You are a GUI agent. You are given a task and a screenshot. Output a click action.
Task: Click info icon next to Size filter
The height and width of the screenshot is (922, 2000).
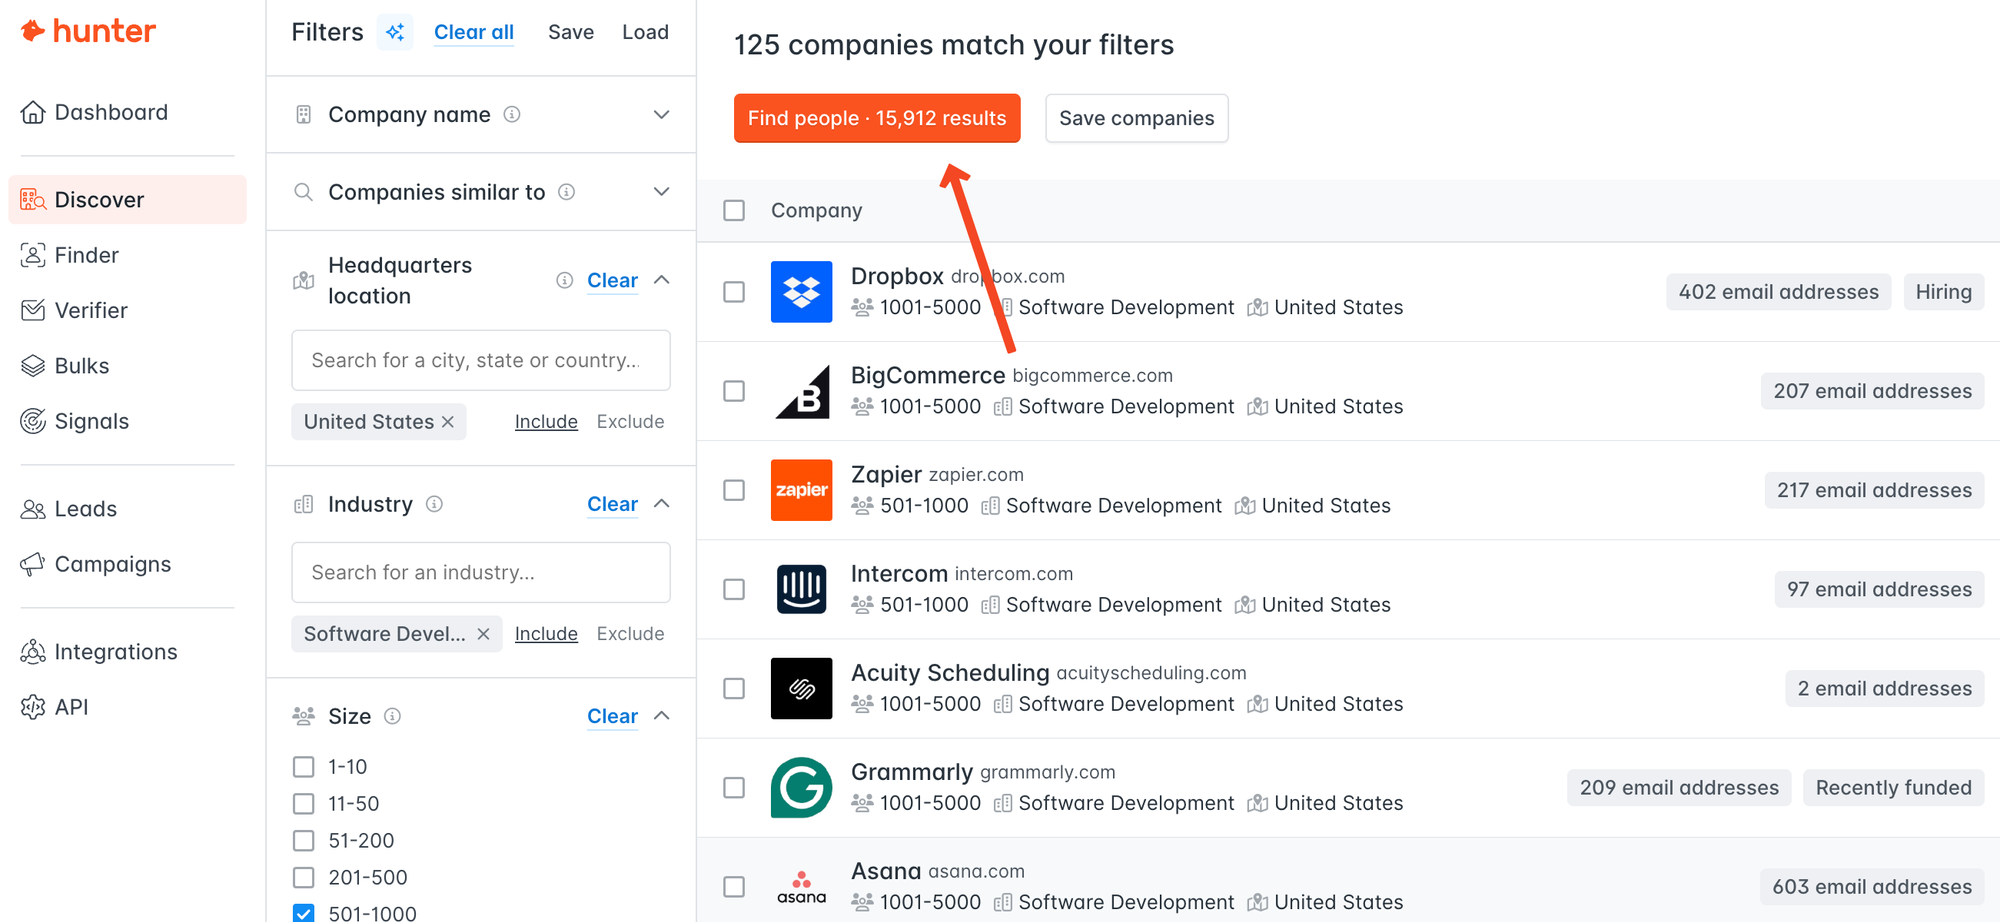coord(393,716)
